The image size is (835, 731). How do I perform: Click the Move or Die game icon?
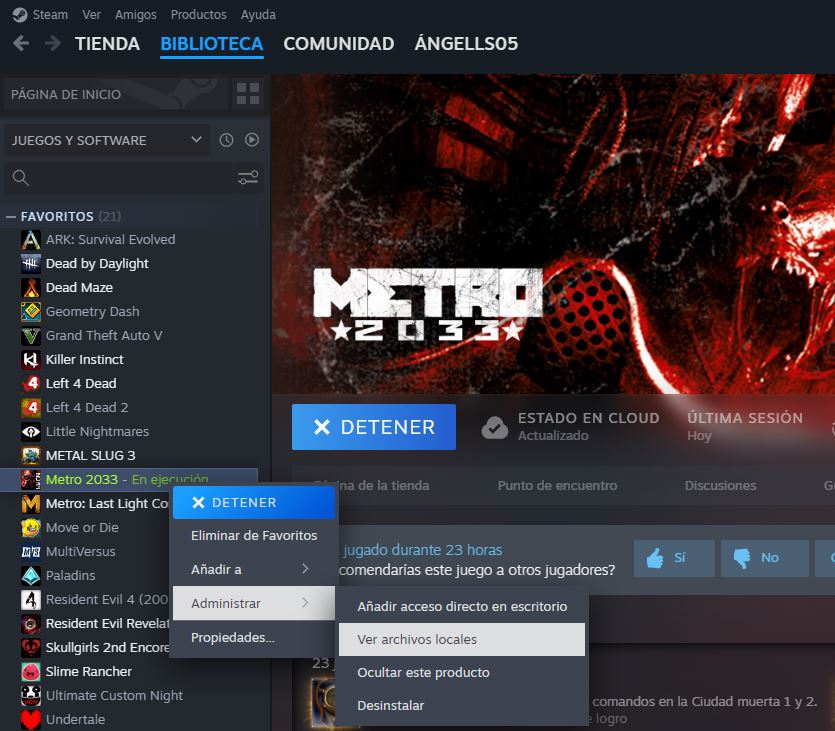[31, 528]
